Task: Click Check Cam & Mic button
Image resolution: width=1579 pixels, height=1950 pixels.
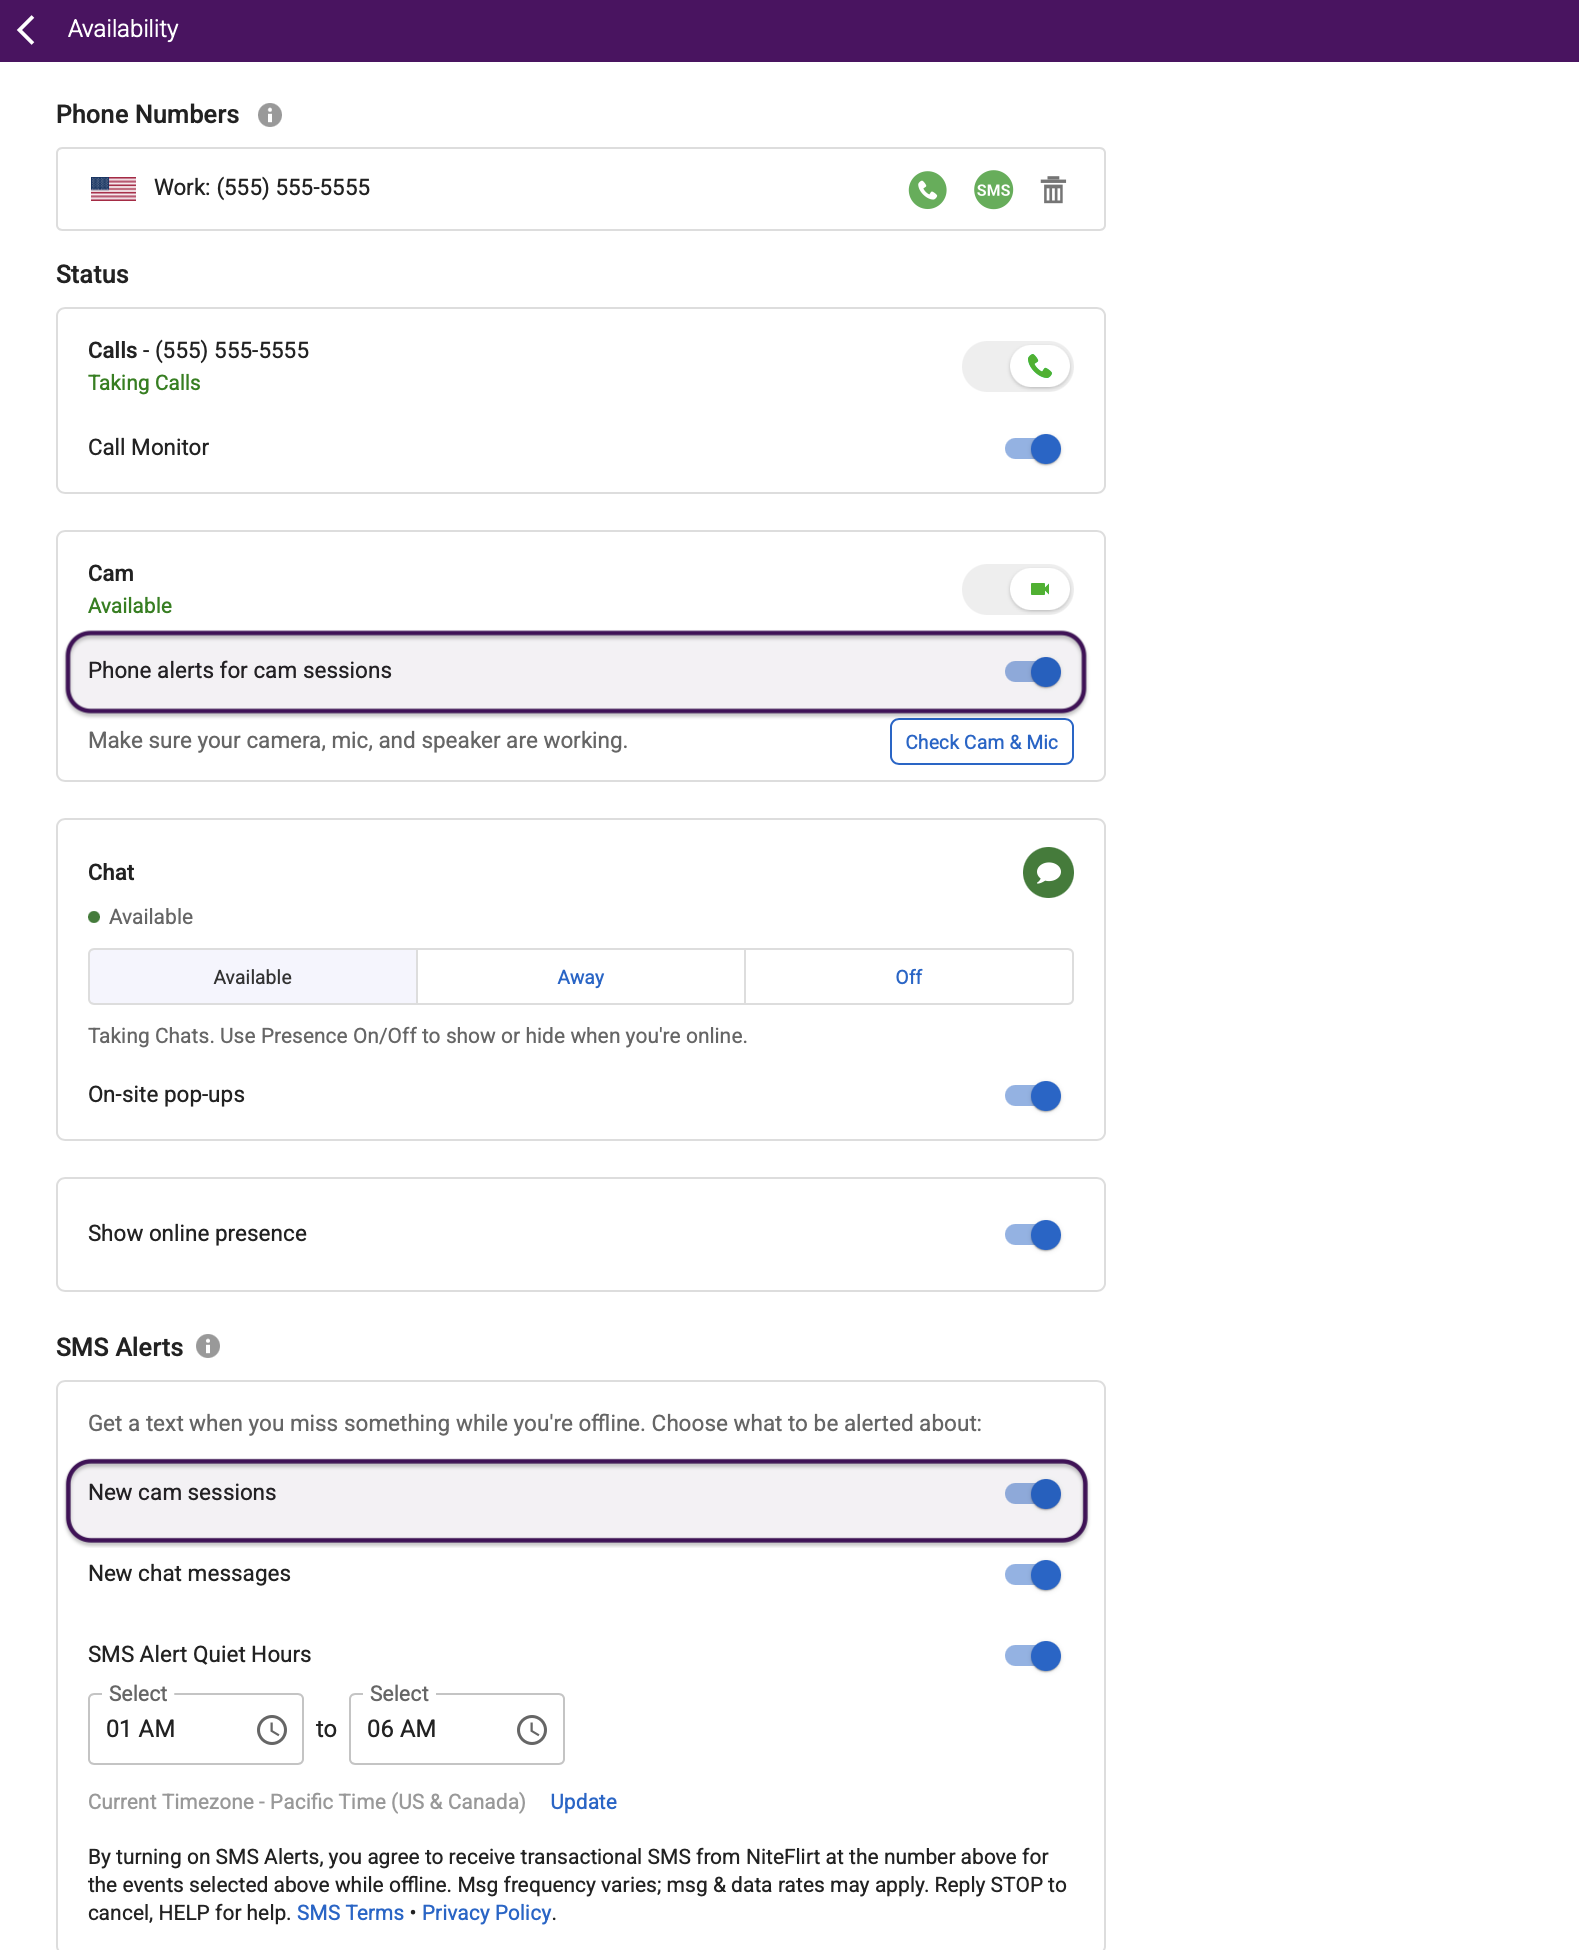Action: [x=982, y=742]
